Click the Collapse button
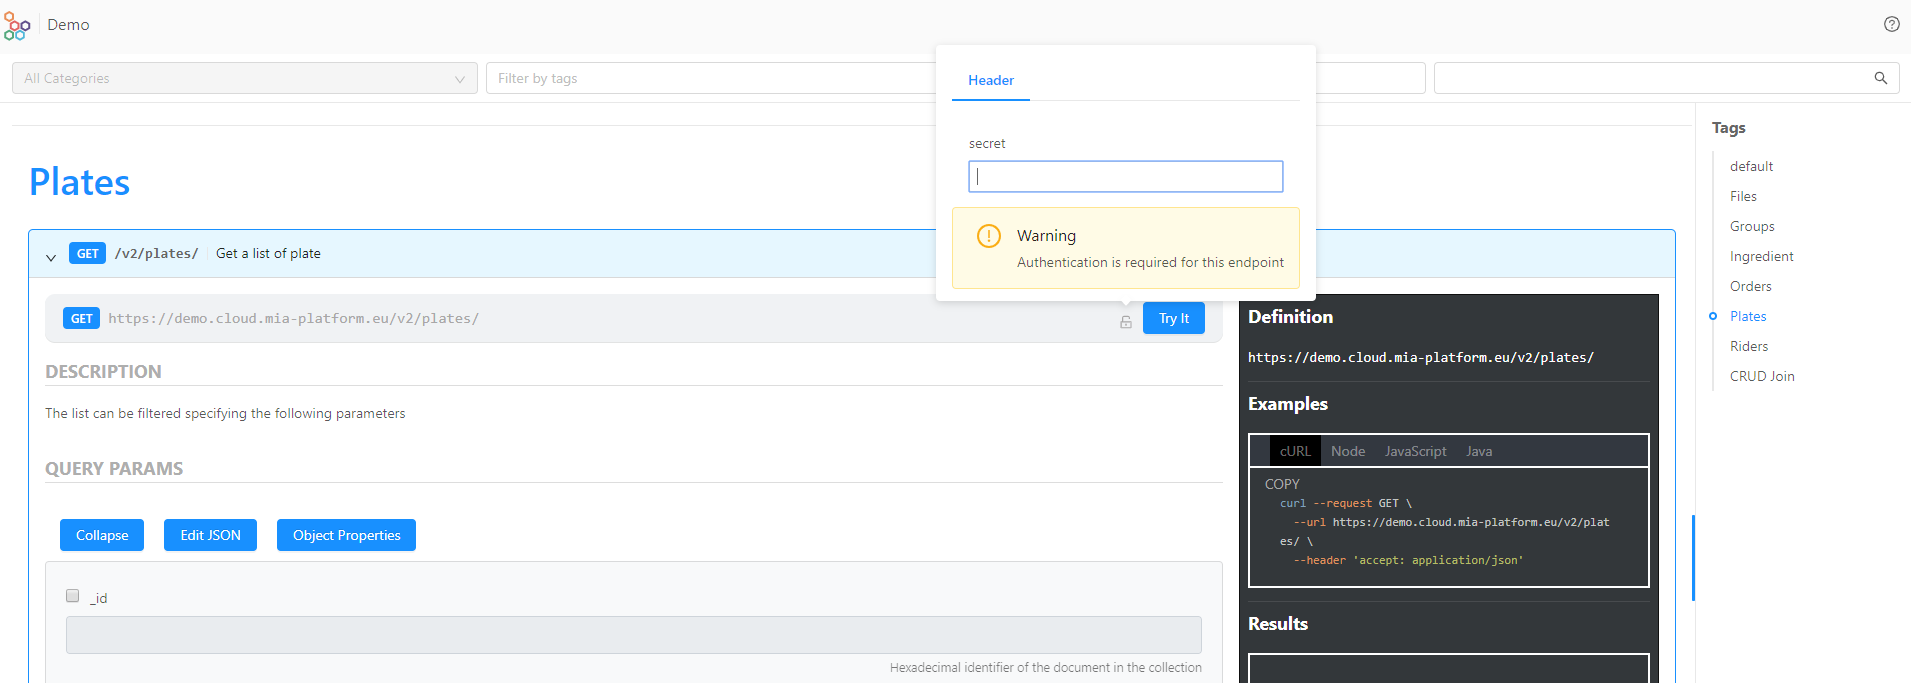Viewport: 1911px width, 683px height. (x=102, y=535)
